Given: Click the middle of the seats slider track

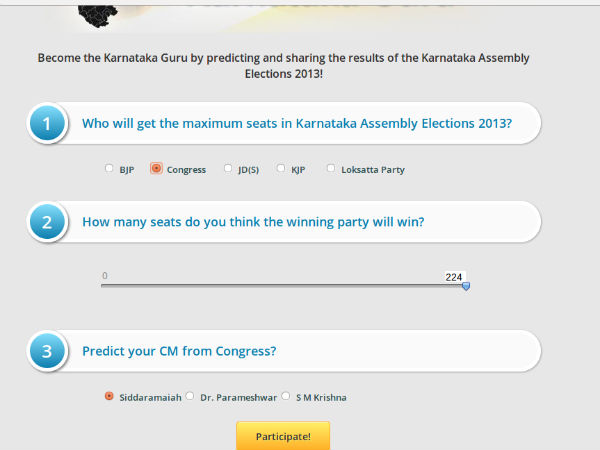Looking at the screenshot, I should click(x=283, y=286).
